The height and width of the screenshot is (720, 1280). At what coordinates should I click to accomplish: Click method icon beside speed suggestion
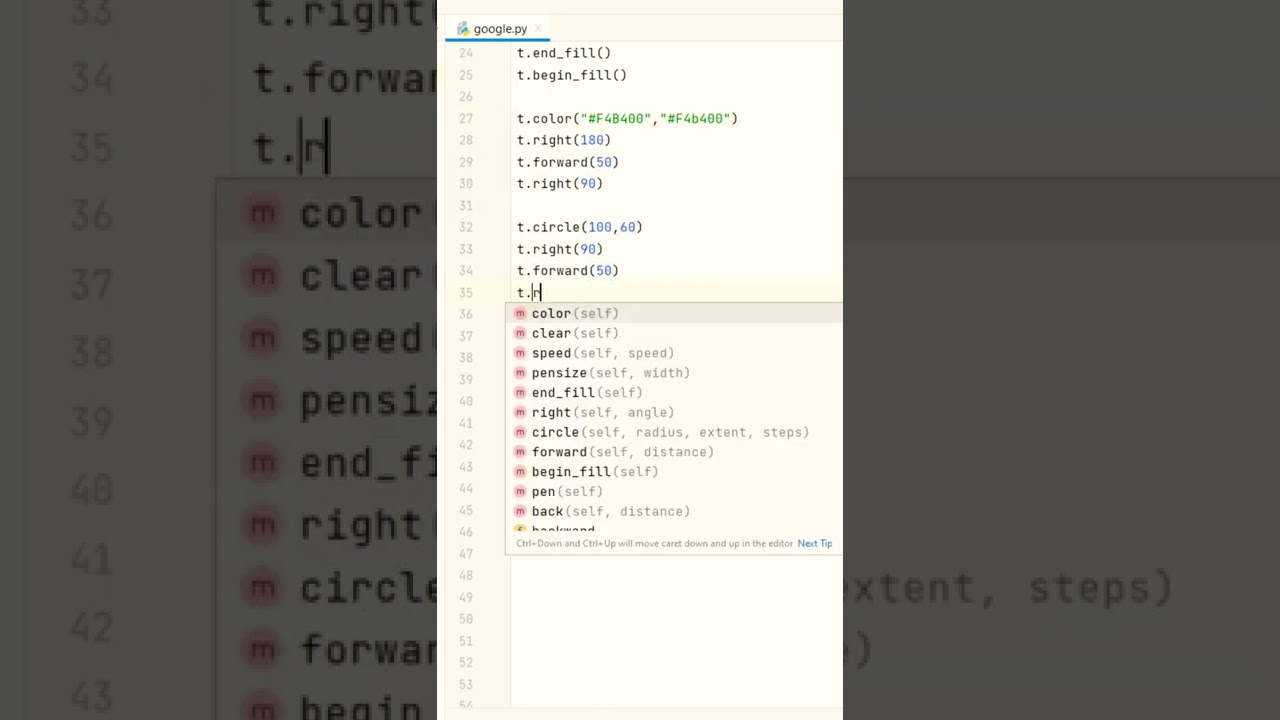pyautogui.click(x=520, y=353)
